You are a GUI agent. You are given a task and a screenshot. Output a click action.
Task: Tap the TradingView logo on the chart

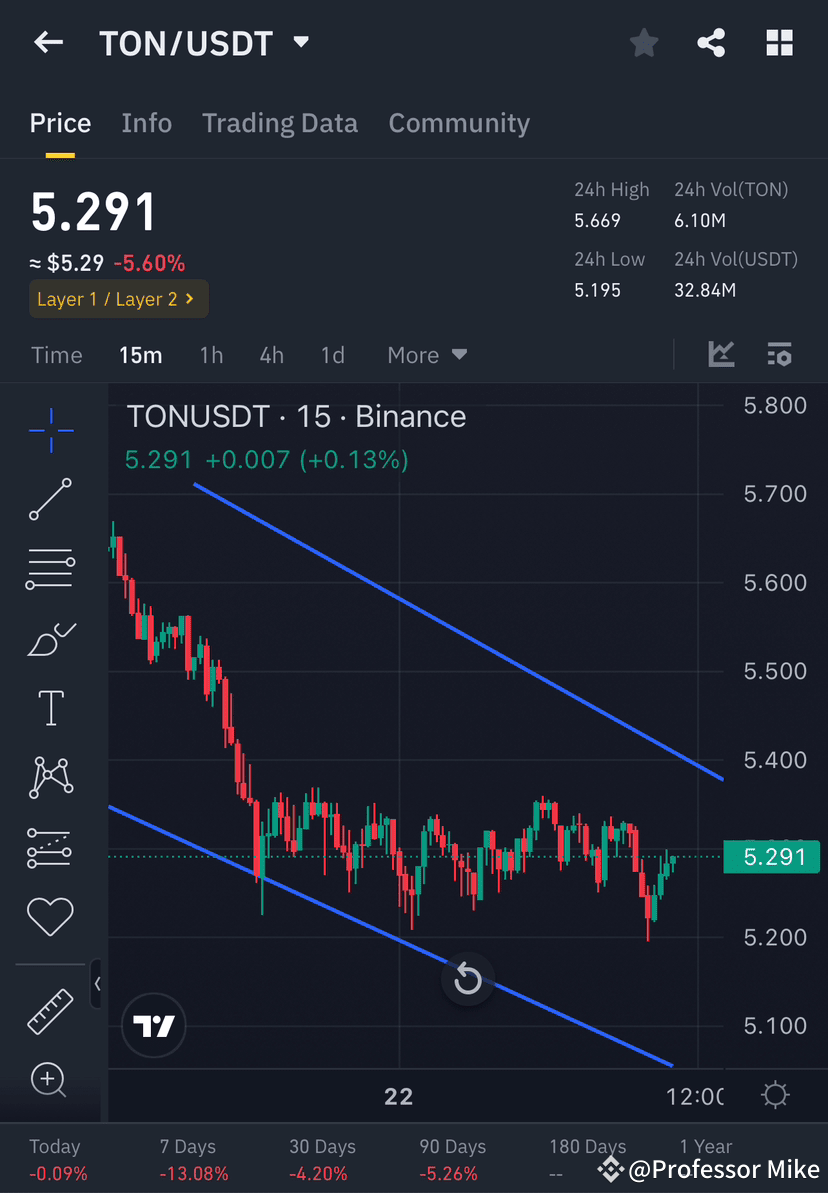pos(153,1025)
